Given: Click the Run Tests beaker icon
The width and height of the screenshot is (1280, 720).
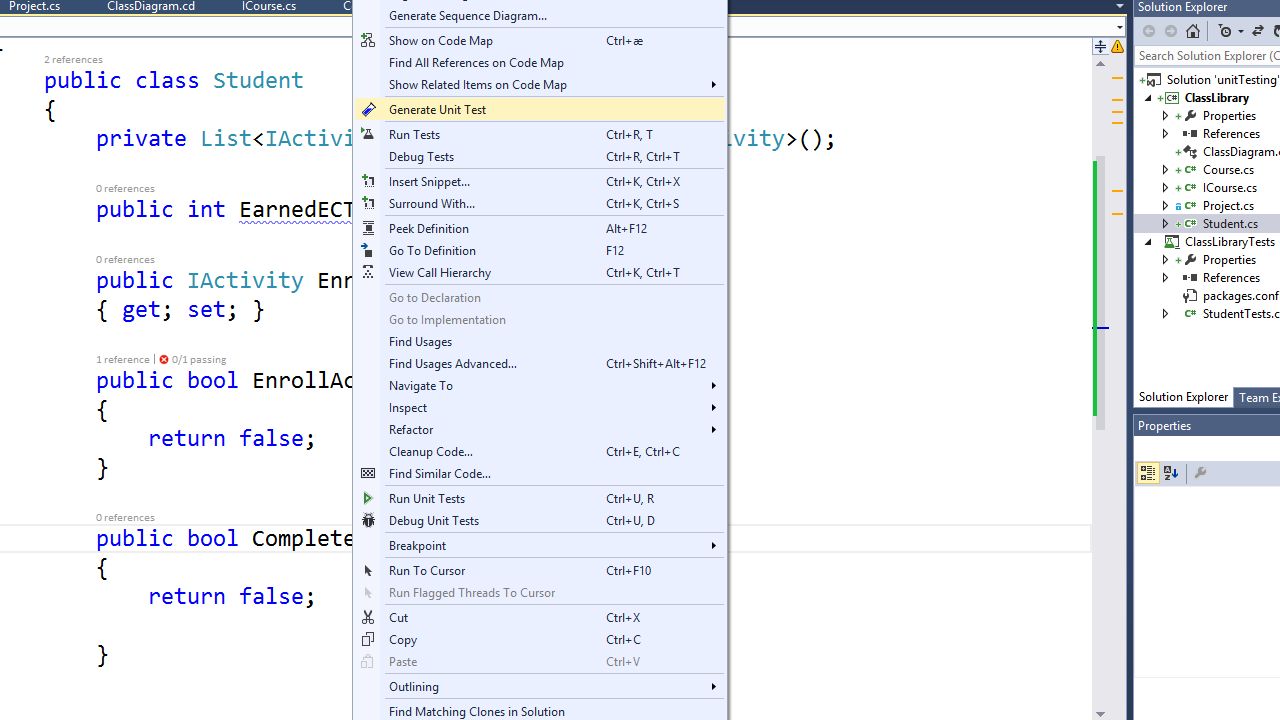Looking at the screenshot, I should (368, 135).
